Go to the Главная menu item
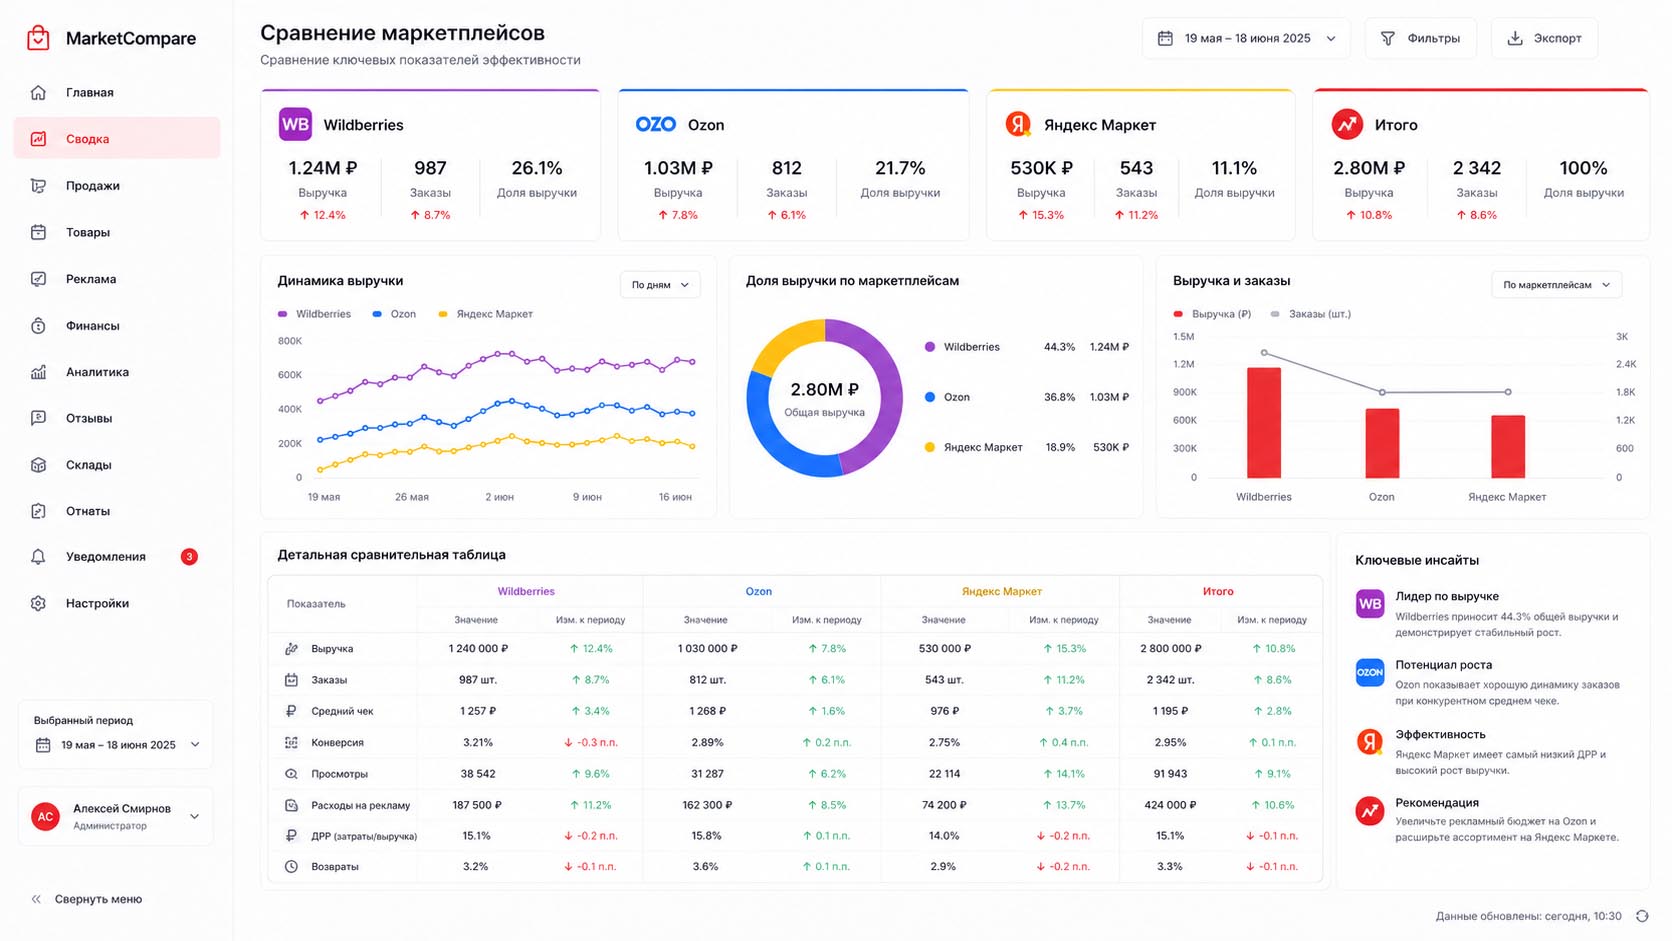The image size is (1672, 941). point(117,93)
